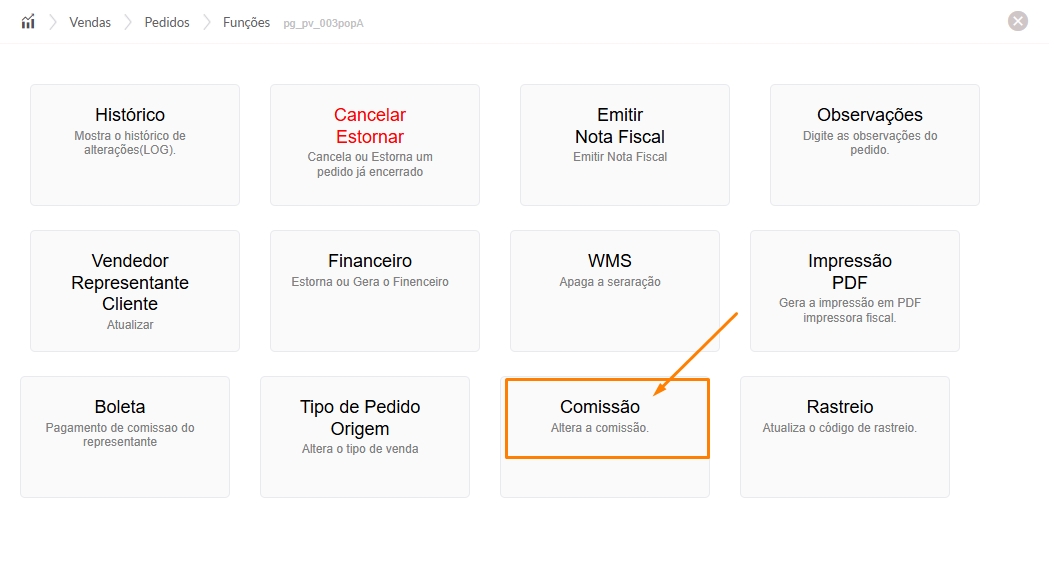Navigate to Pedidos breadcrumb link
The image size is (1049, 563).
(167, 22)
